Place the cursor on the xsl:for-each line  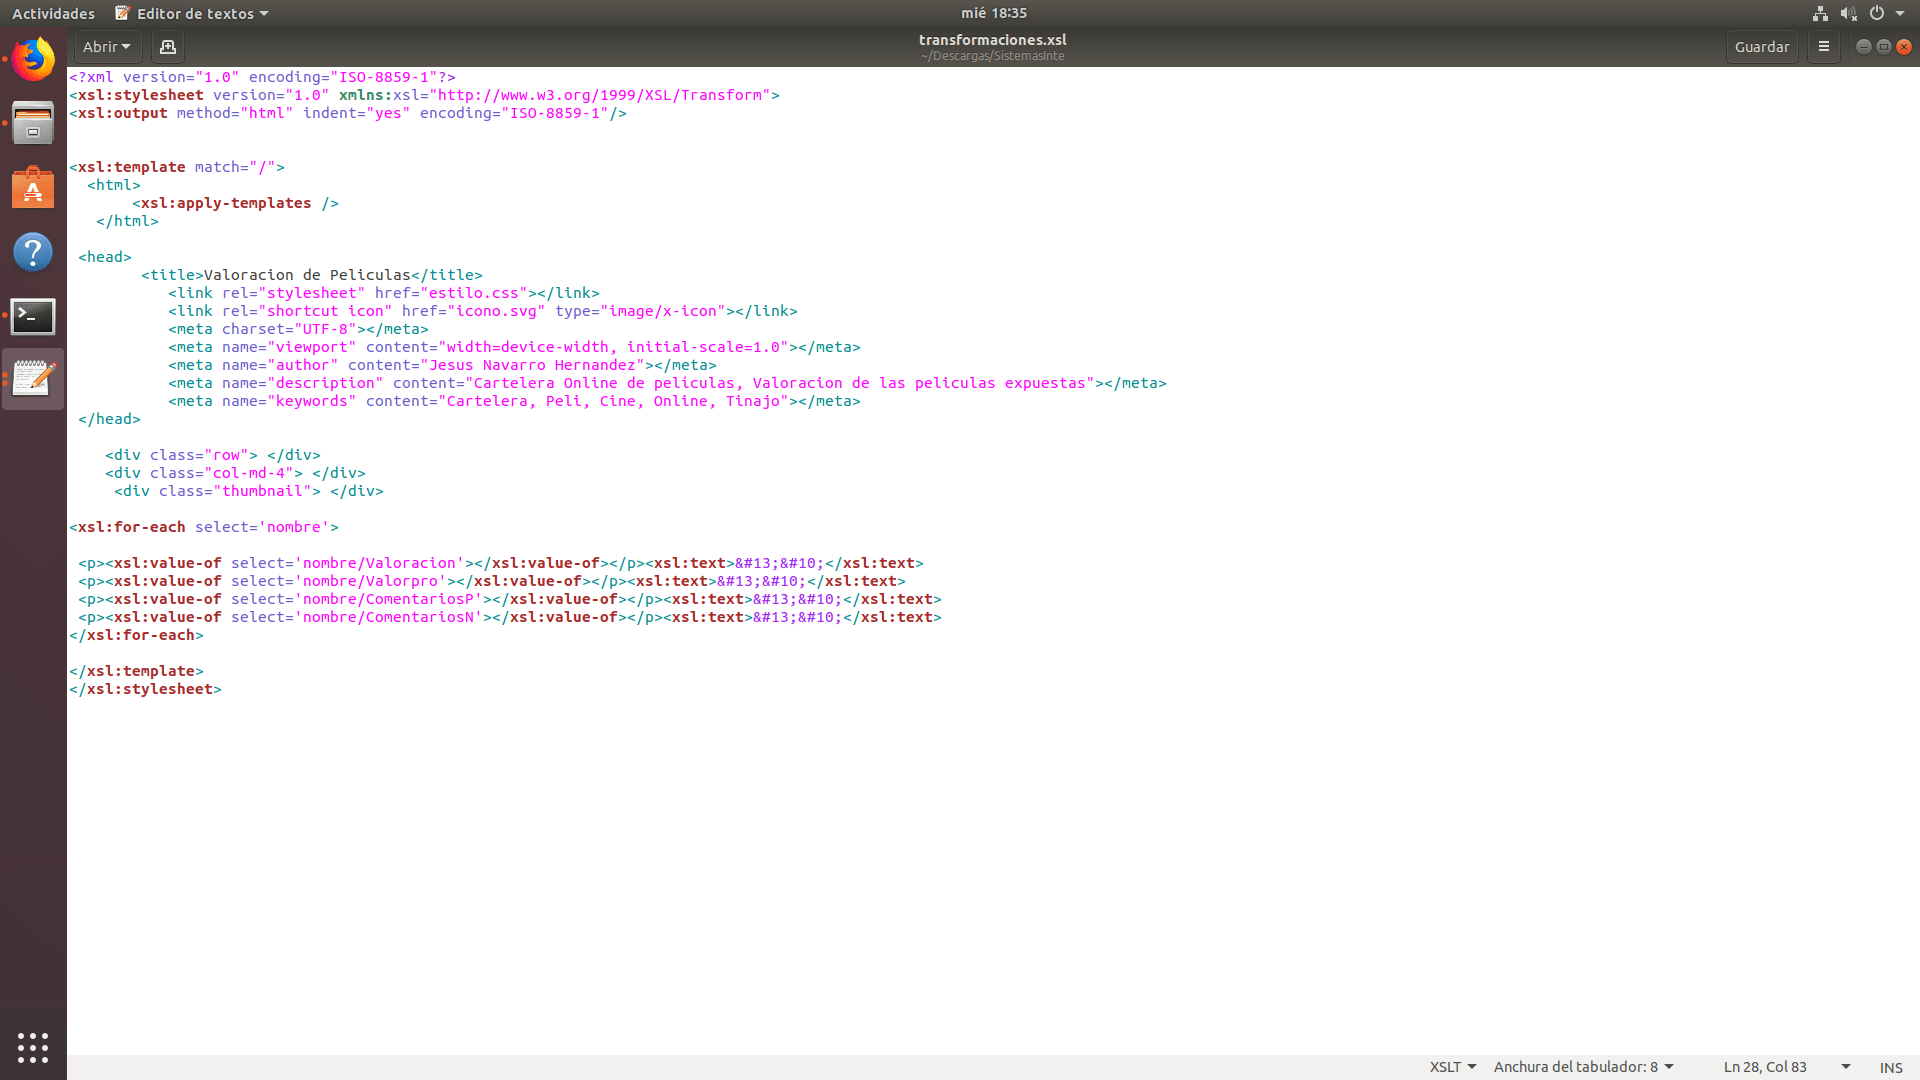click(x=203, y=527)
